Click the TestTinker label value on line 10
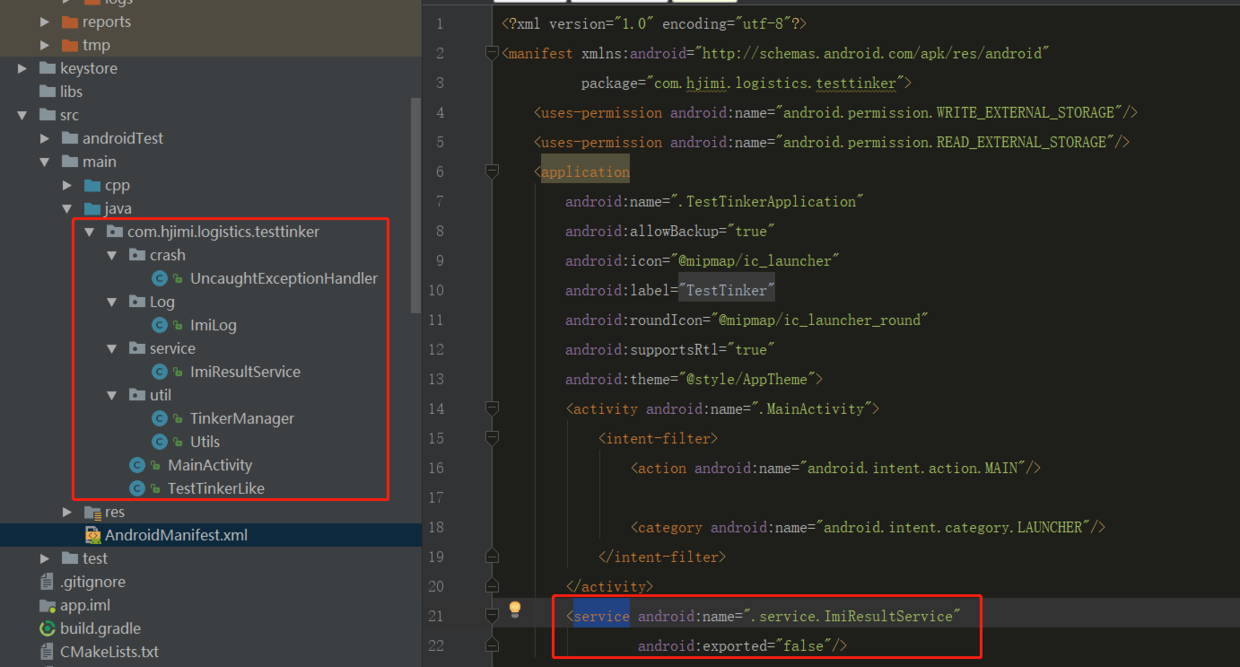The width and height of the screenshot is (1240, 667). coord(727,290)
